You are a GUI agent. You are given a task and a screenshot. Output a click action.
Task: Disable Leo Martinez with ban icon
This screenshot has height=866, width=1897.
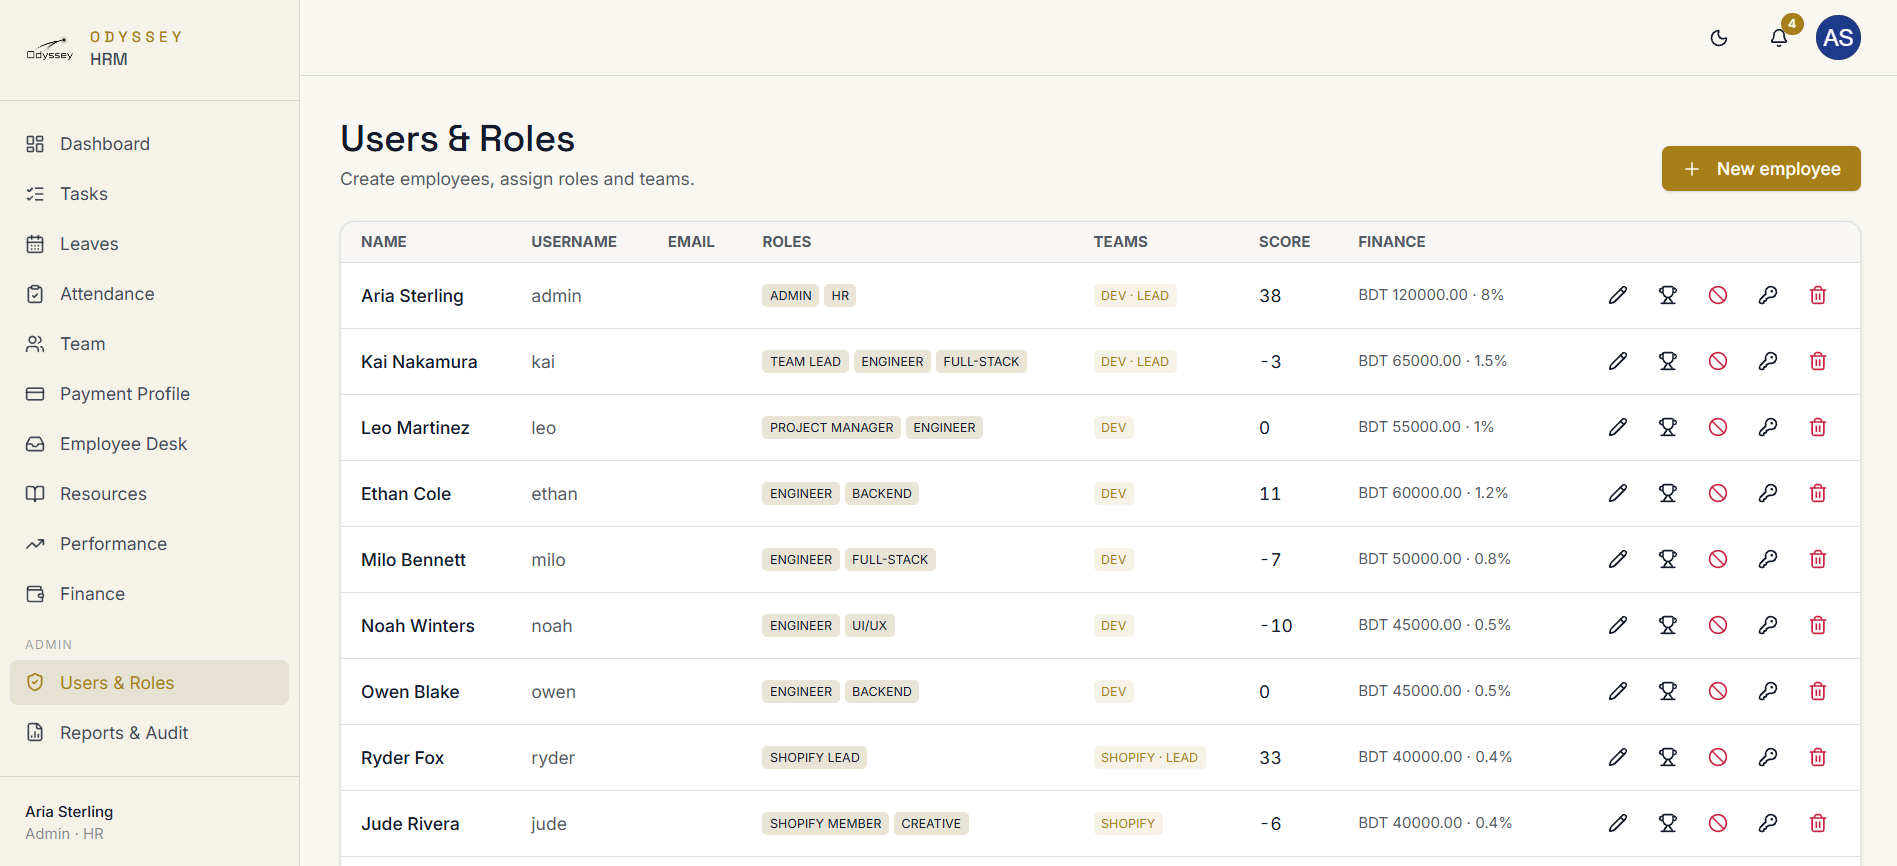click(1718, 427)
